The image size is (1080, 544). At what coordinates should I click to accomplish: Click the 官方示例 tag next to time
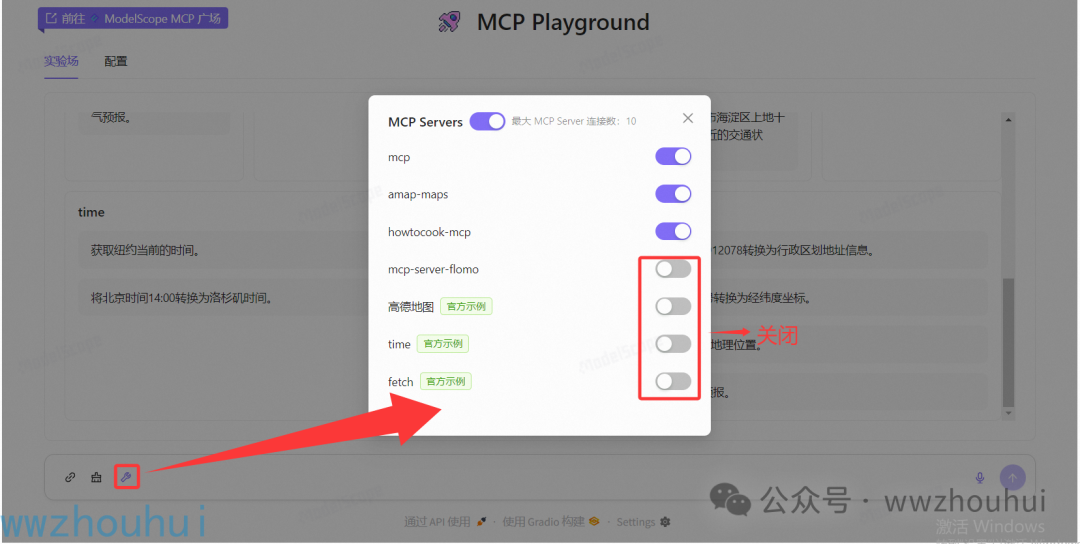(x=442, y=344)
